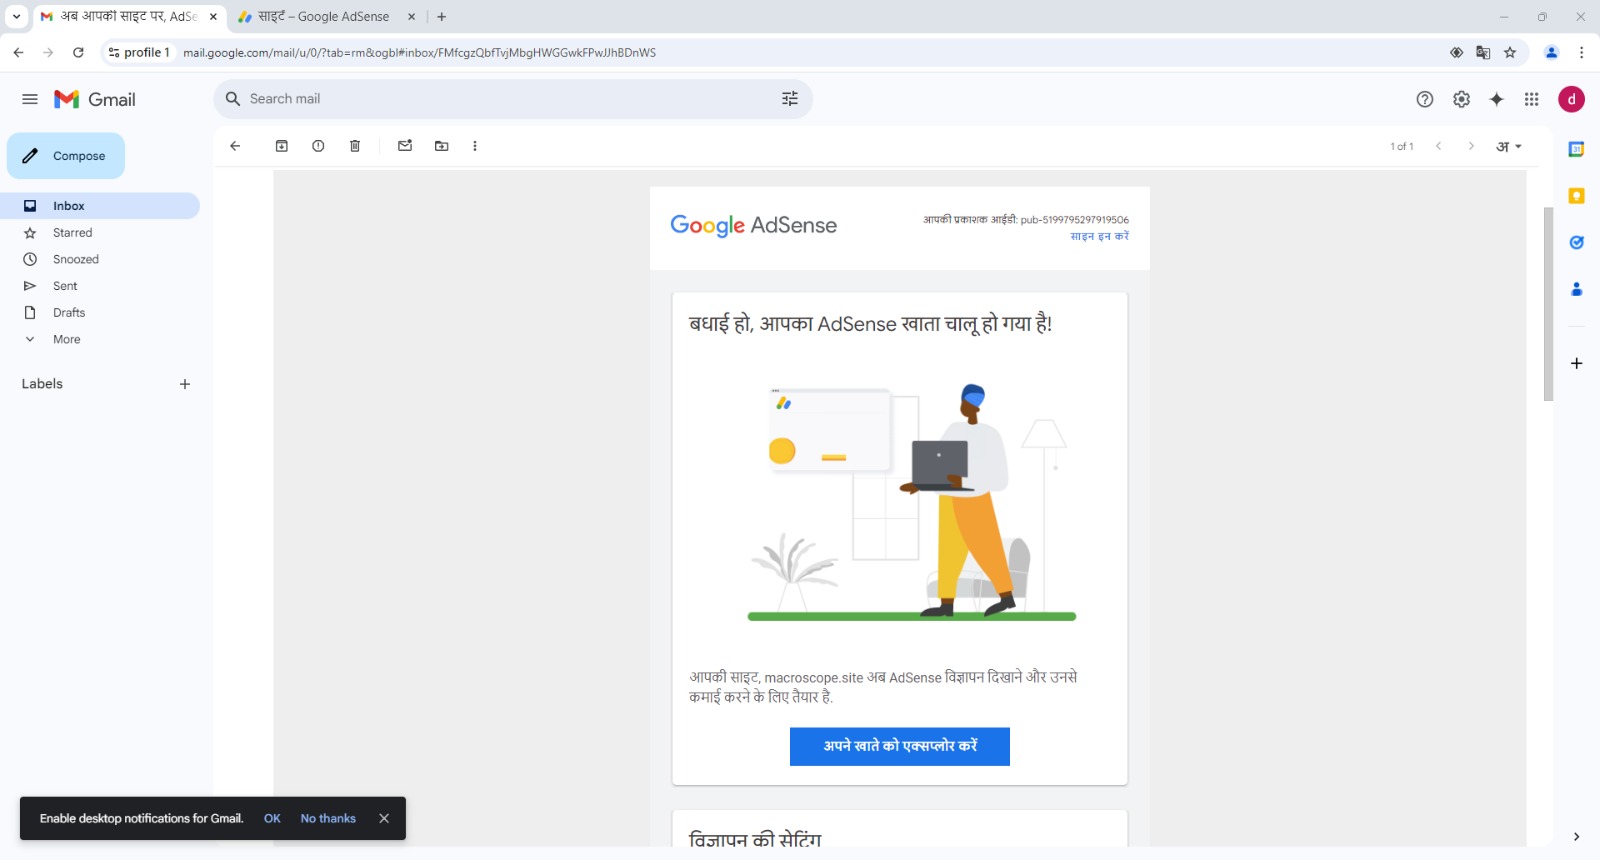Viewport: 1600px width, 860px height.
Task: Open Gmail settings gear
Action: (1462, 99)
